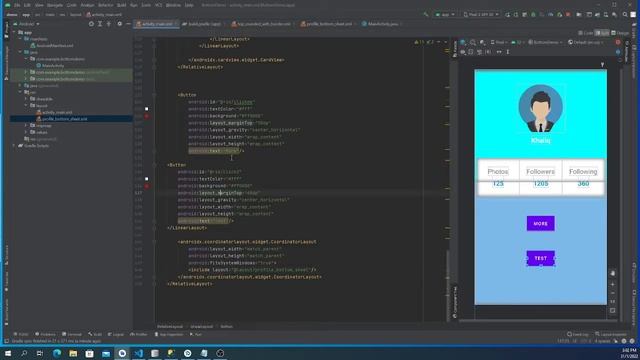This screenshot has height=360, width=640.
Task: Toggle the view options eye icon in preview
Action: 463,52
